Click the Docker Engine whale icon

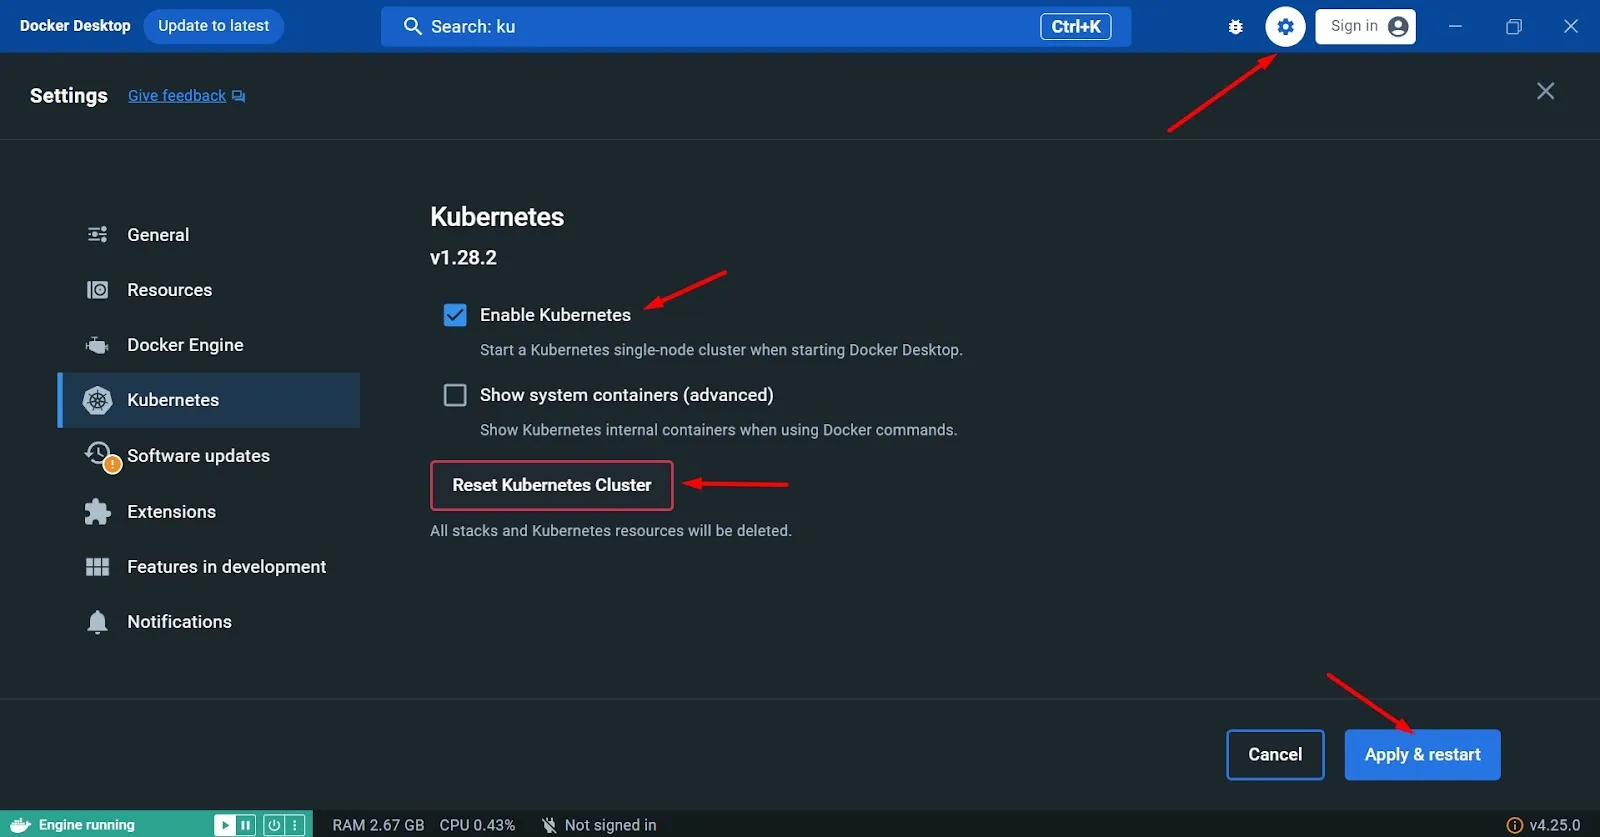pyautogui.click(x=97, y=345)
